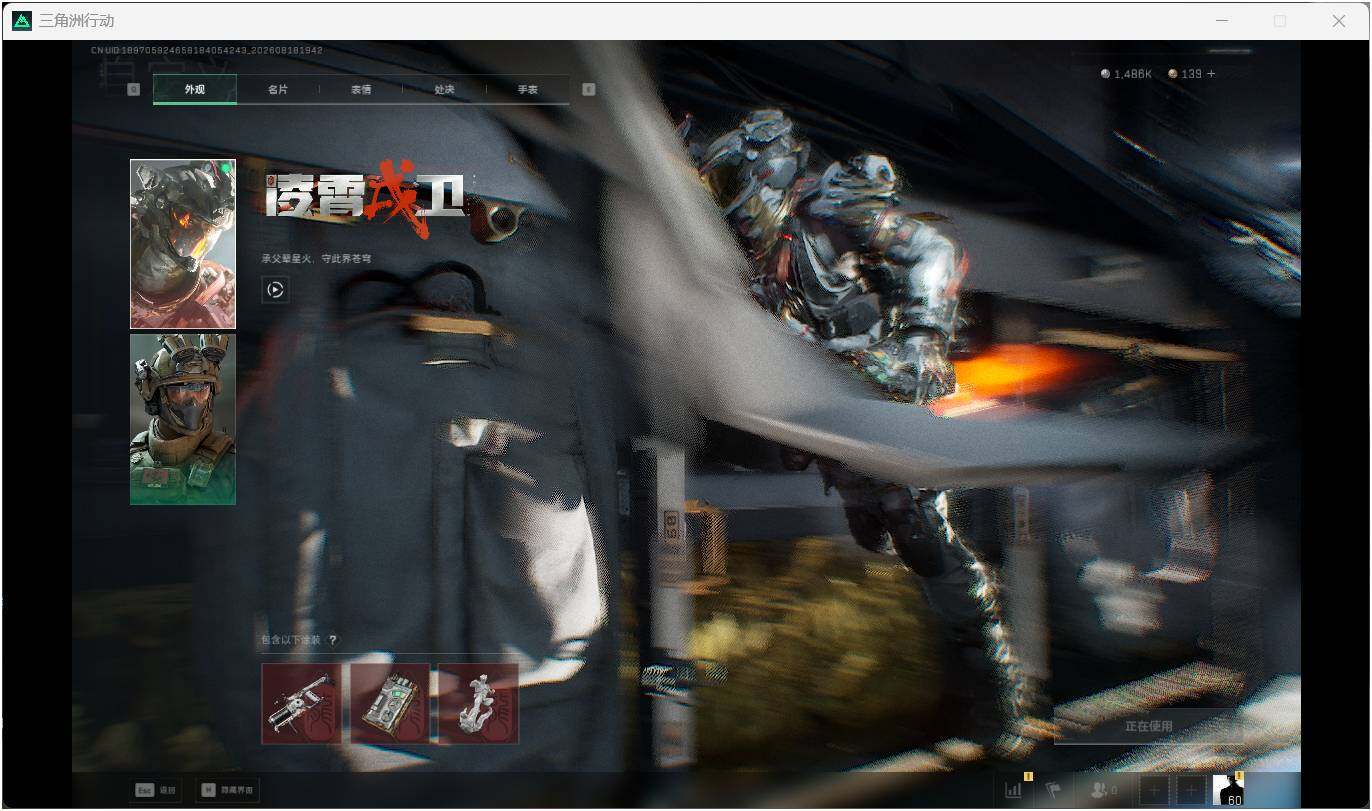The width and height of the screenshot is (1372, 811).
Task: Open the 手表 tab
Action: click(x=527, y=89)
